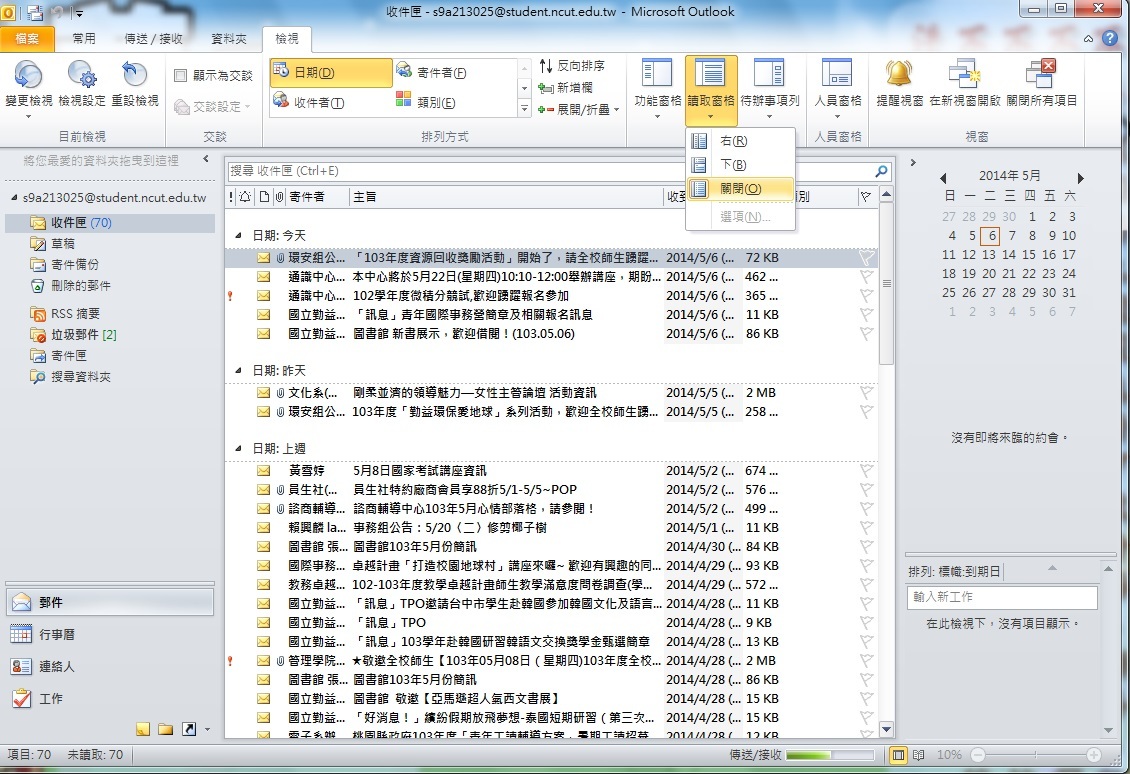Go to next month in date navigator
Viewport: 1130px width, 774px height.
click(1080, 177)
